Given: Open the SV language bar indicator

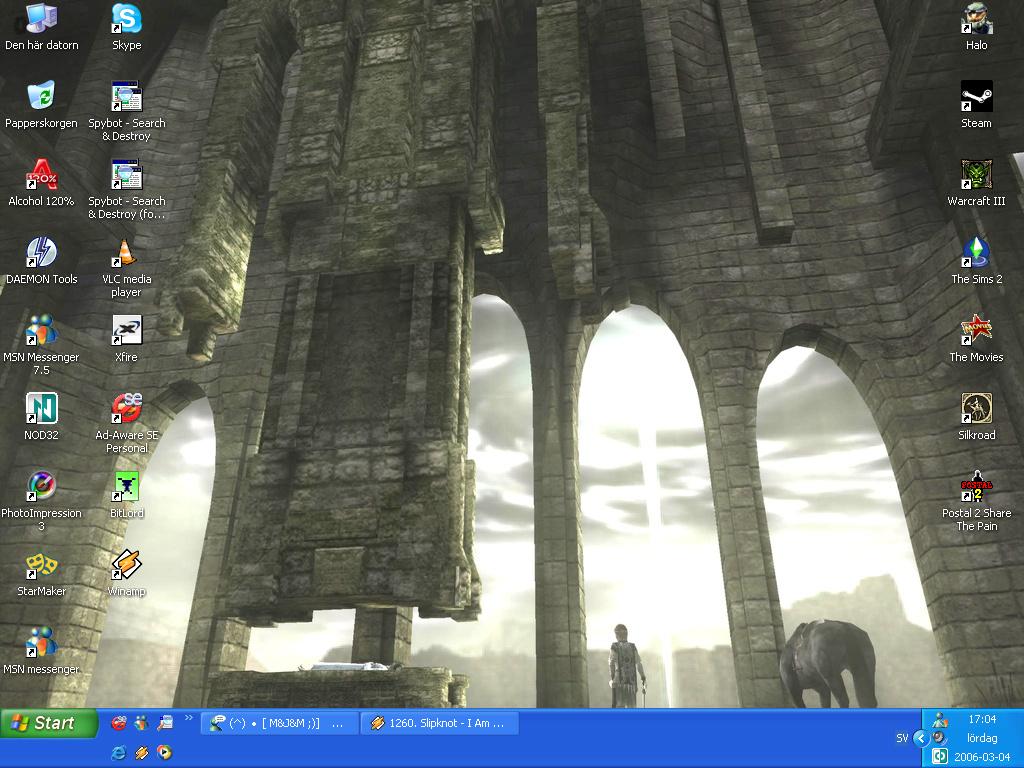Looking at the screenshot, I should [902, 738].
